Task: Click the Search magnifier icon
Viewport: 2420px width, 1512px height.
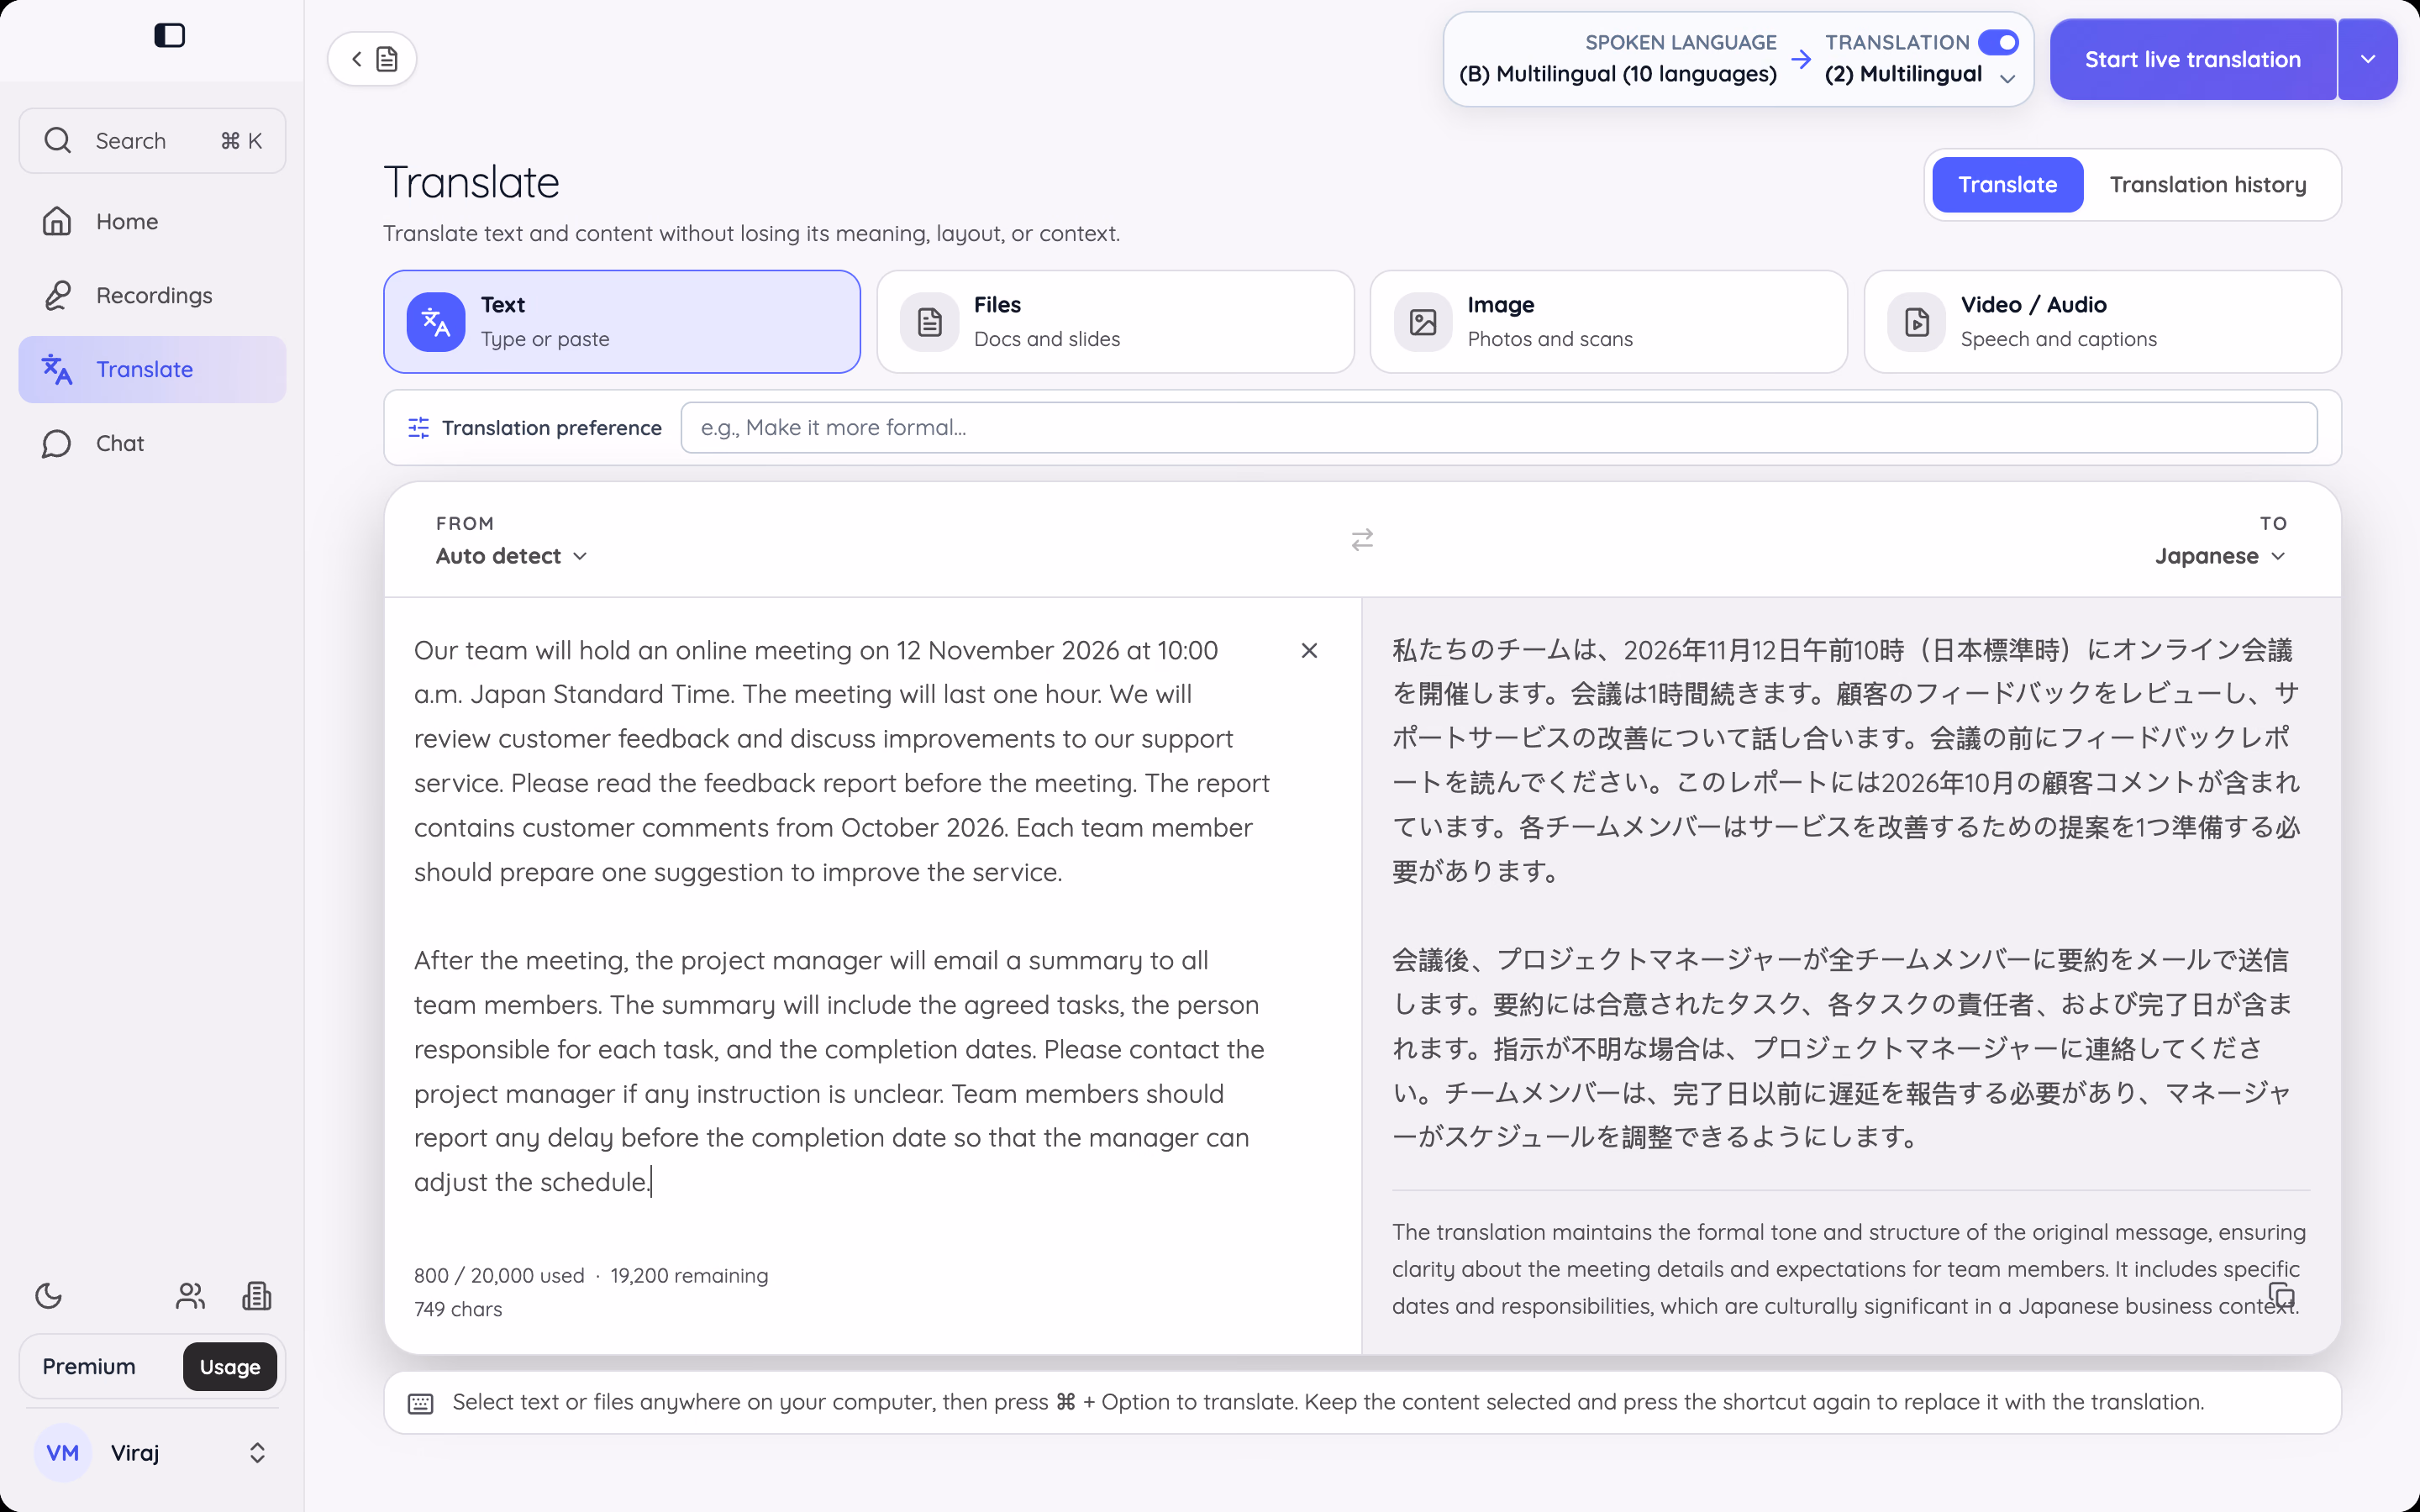Action: 58,141
